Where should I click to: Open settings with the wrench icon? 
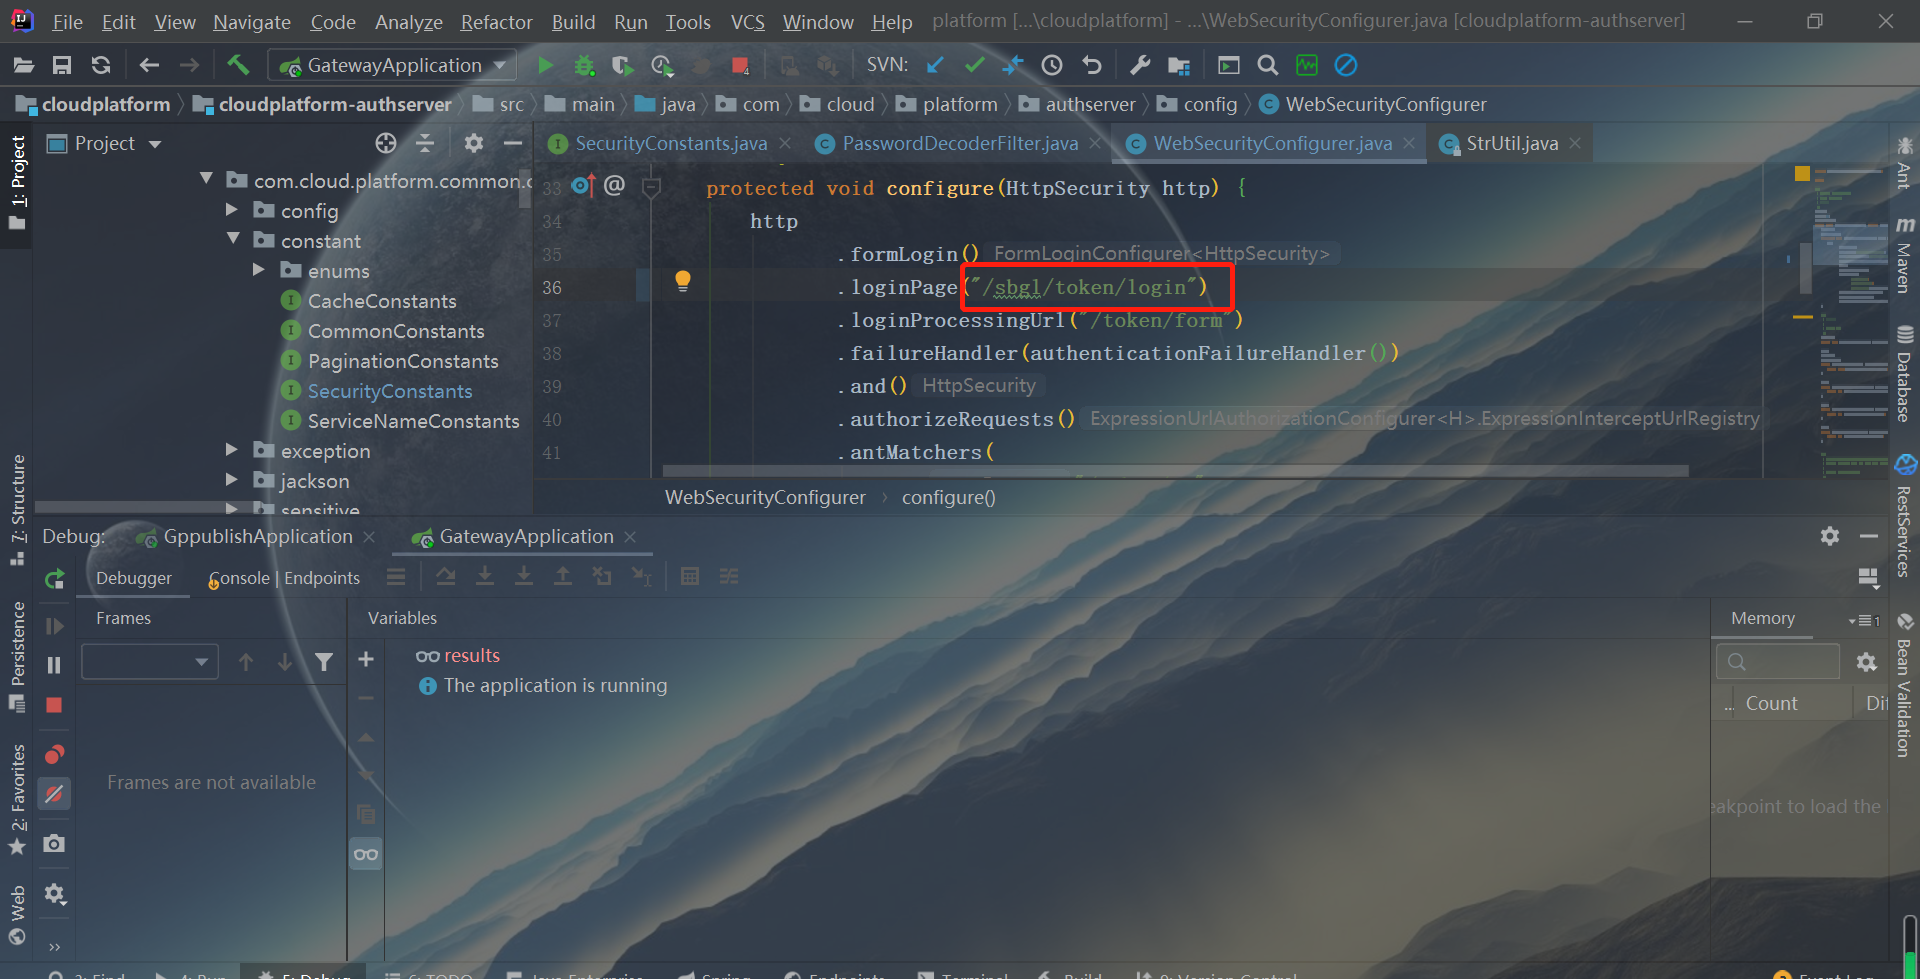[x=1139, y=65]
